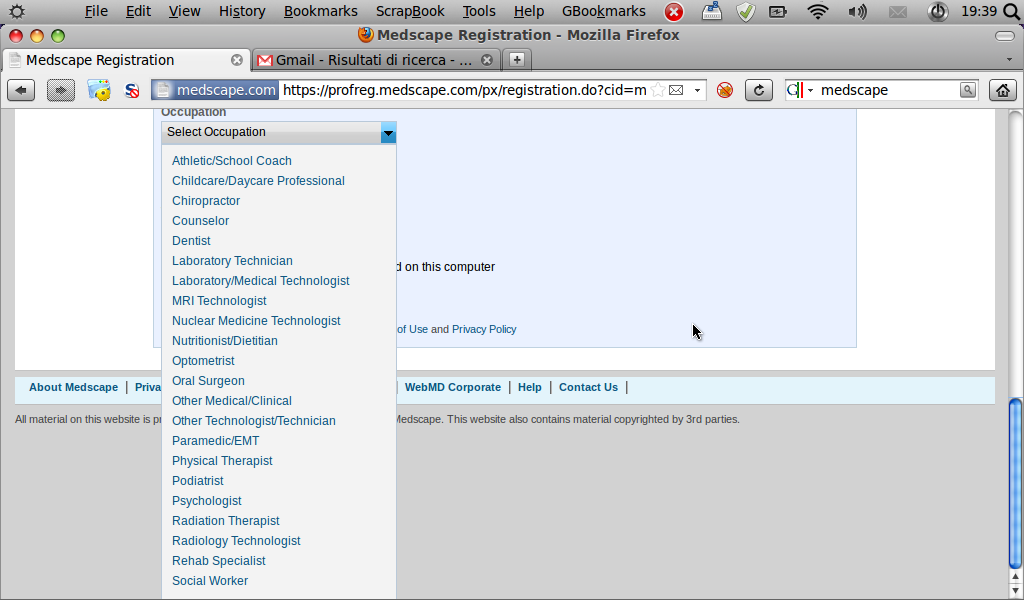
Task: Select Social Worker occupation
Action: click(x=210, y=581)
